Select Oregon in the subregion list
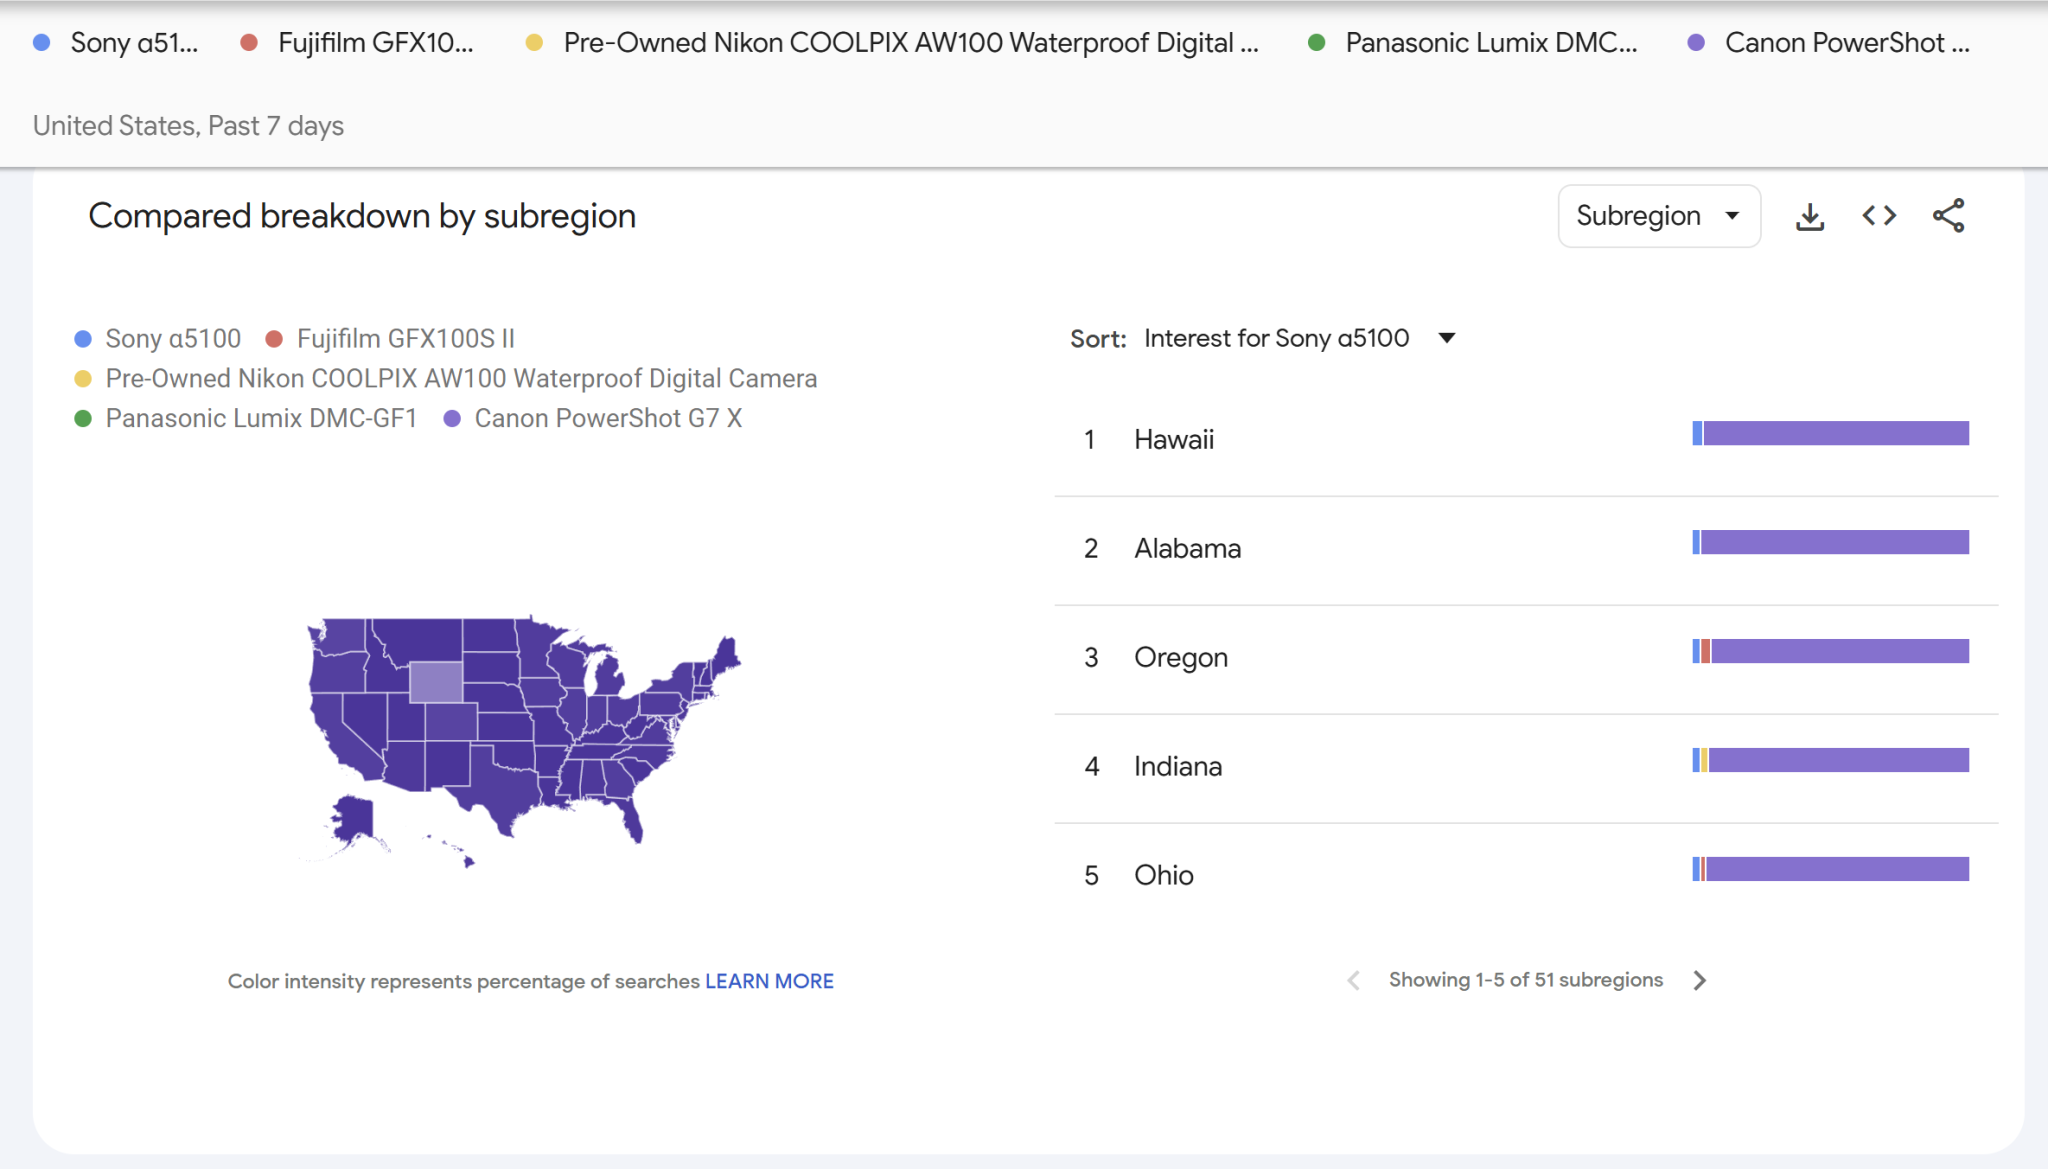The image size is (2048, 1169). [1526, 658]
